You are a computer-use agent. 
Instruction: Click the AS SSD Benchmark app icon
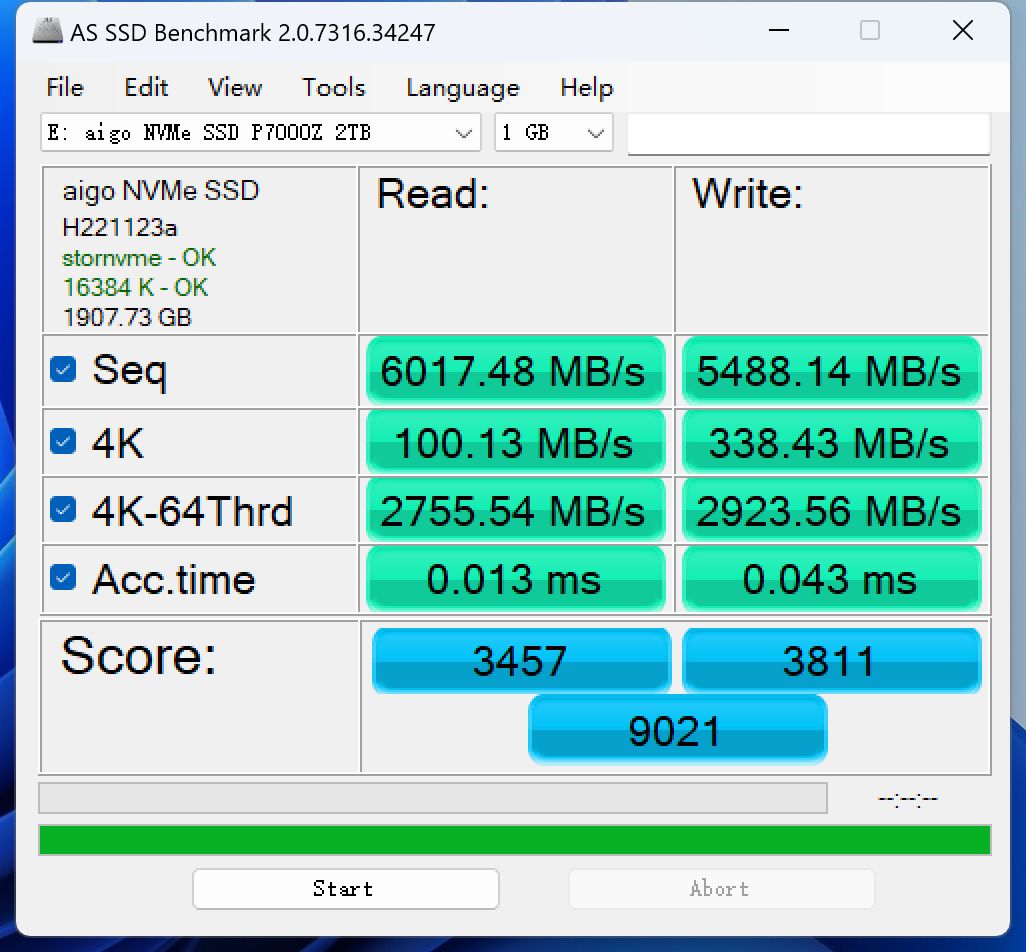47,31
